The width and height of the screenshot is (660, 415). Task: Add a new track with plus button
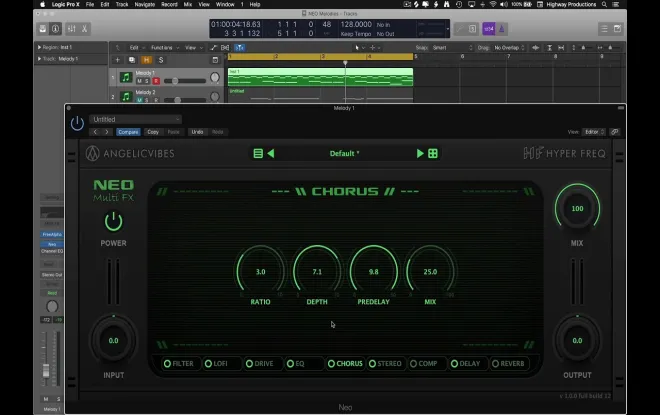pyautogui.click(x=117, y=60)
